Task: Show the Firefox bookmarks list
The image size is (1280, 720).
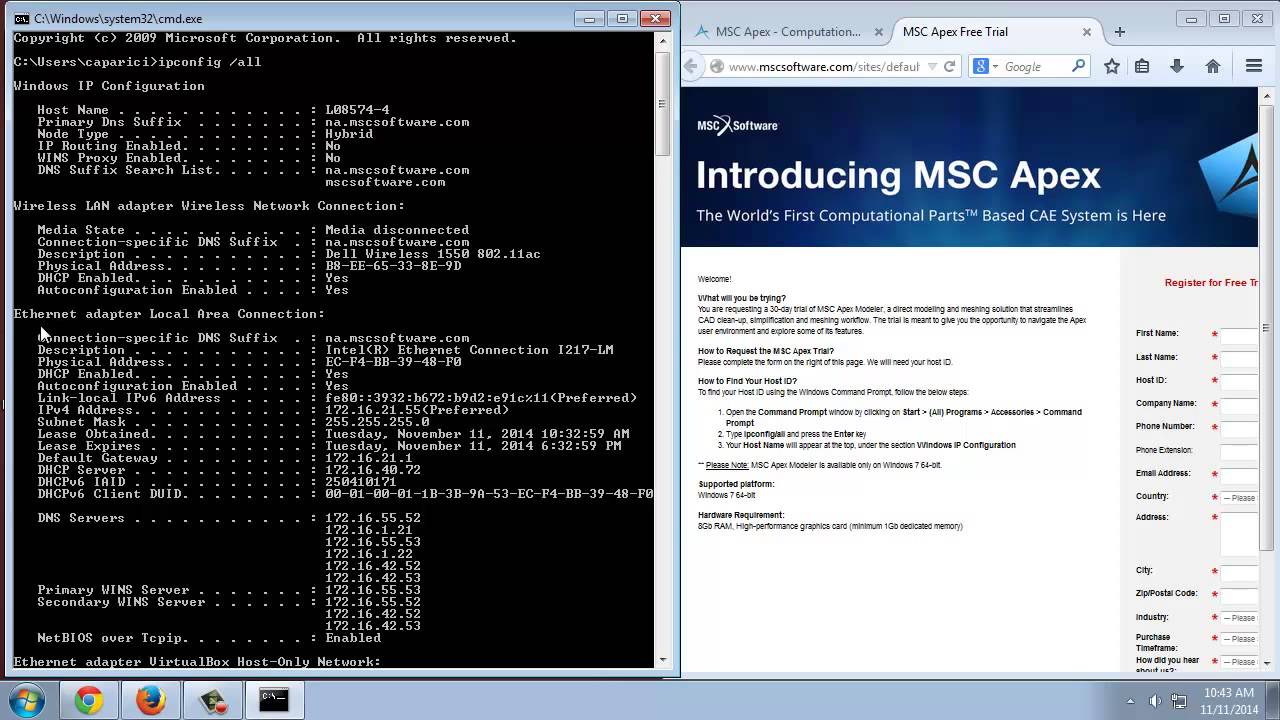Action: (1142, 66)
